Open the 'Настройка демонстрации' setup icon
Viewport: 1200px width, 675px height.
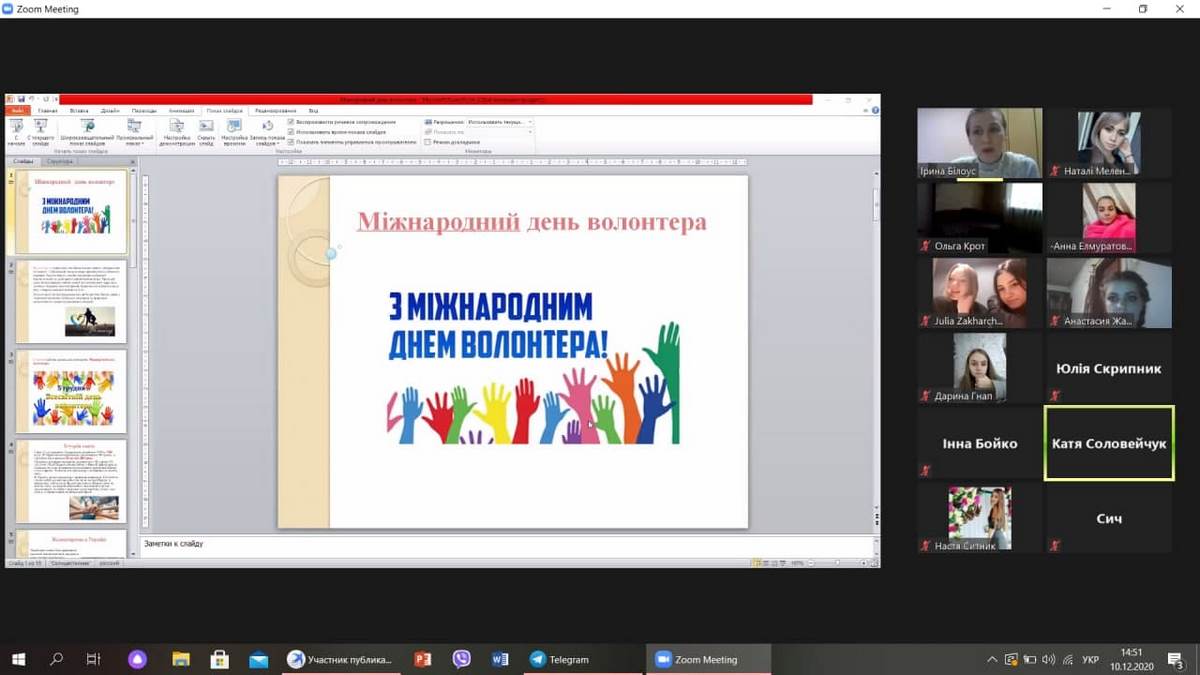pos(176,128)
